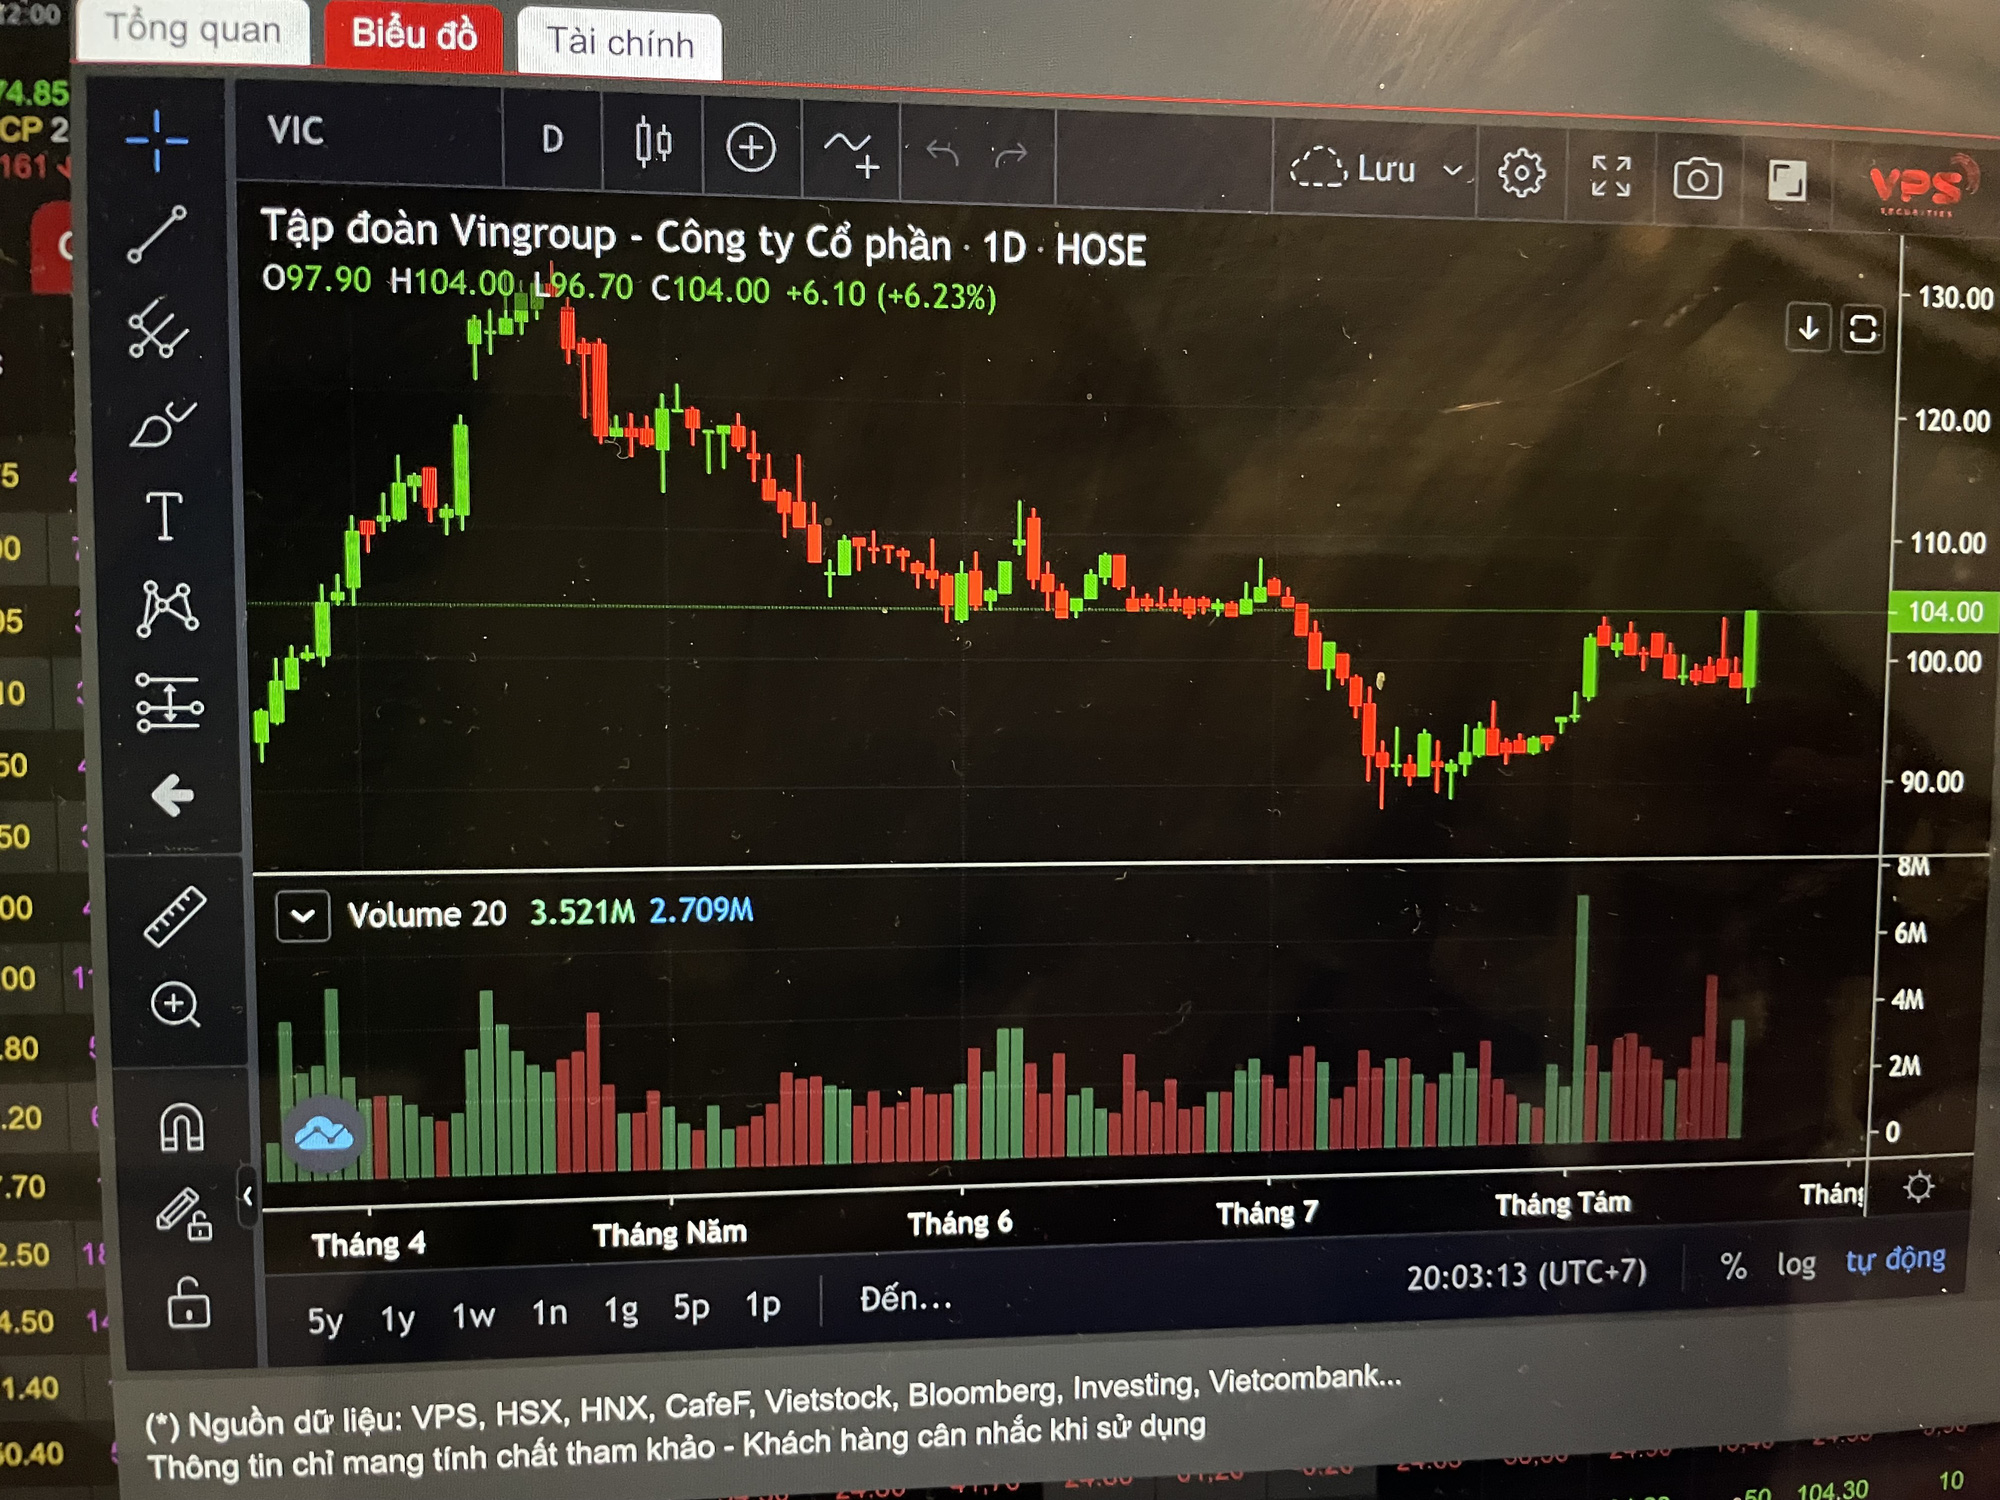The image size is (2000, 1500).
Task: Set the range to 1g
Action: coord(621,1310)
